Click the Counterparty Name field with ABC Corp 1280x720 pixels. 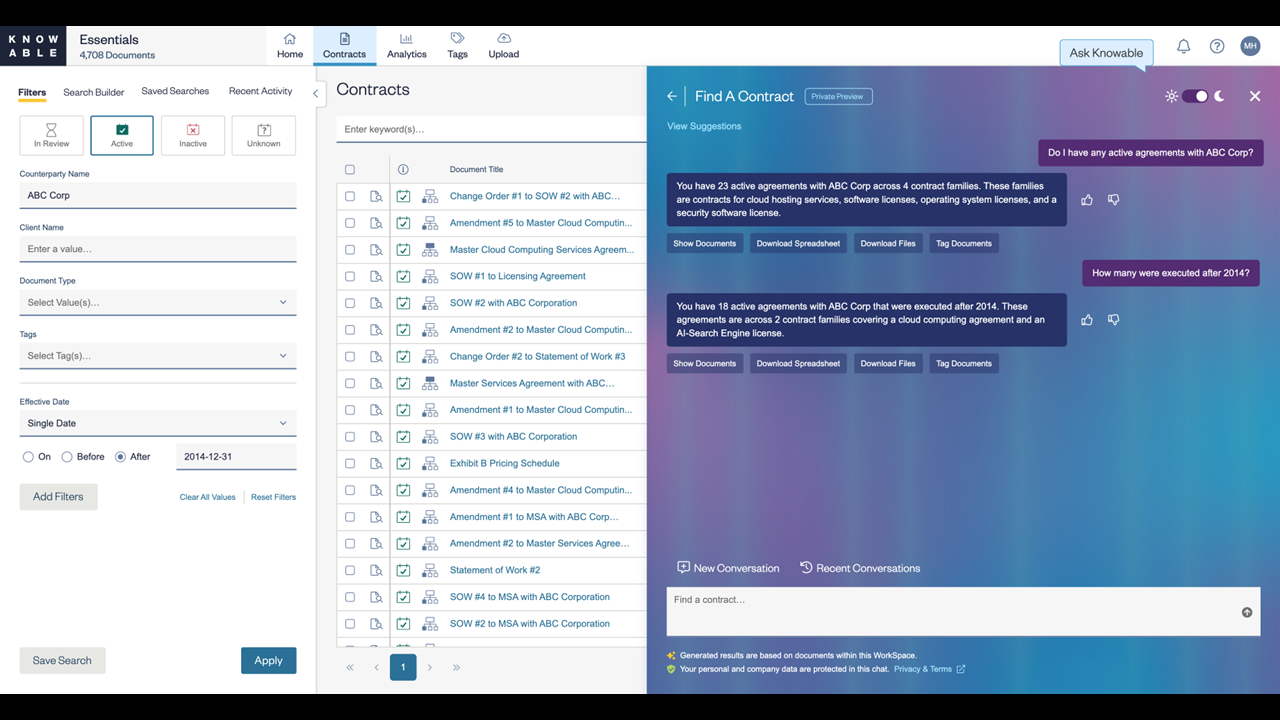158,195
